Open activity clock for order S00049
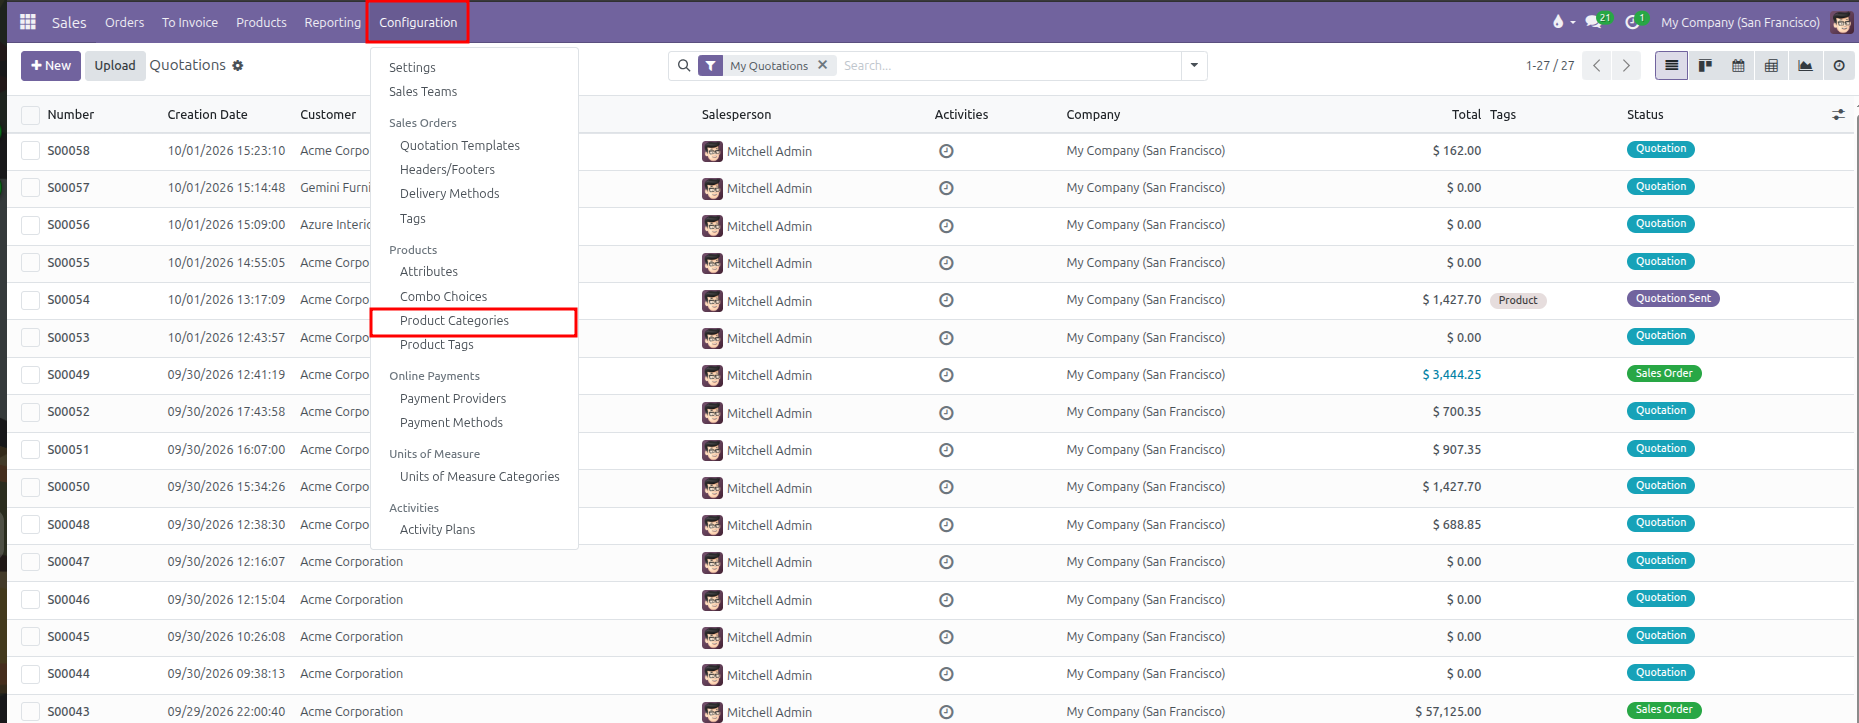 pos(946,375)
